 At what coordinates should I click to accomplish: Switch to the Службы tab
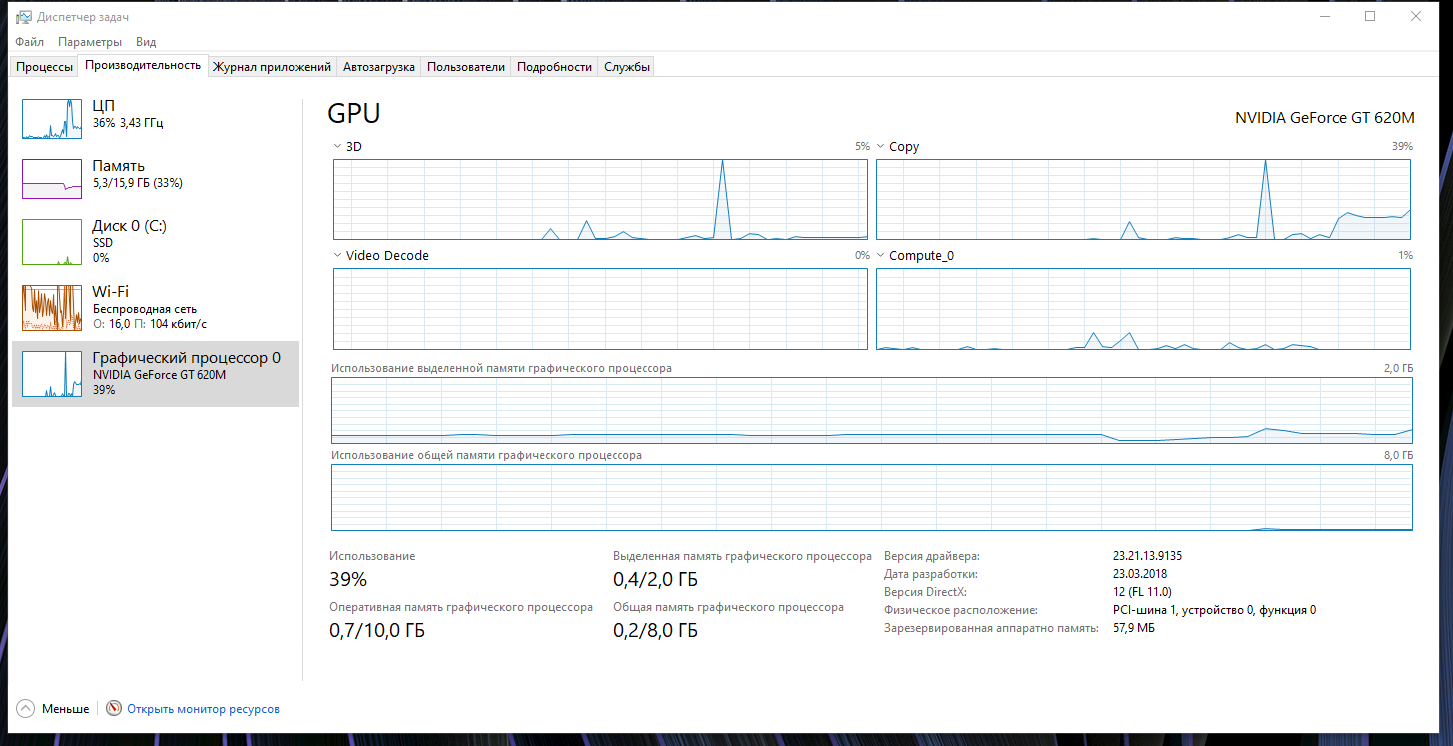tap(627, 67)
